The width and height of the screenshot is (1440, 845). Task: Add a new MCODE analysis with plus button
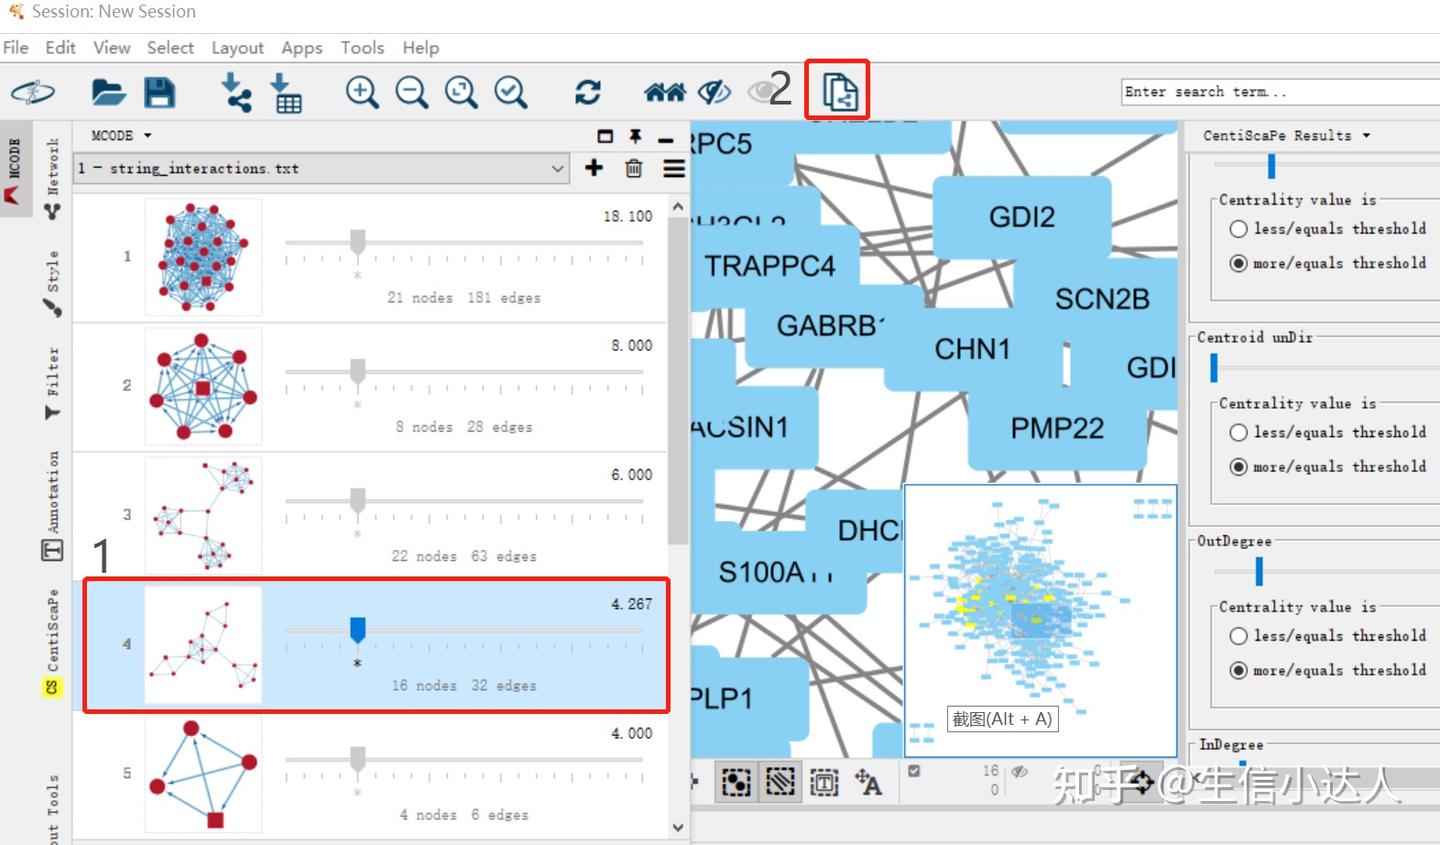[593, 168]
